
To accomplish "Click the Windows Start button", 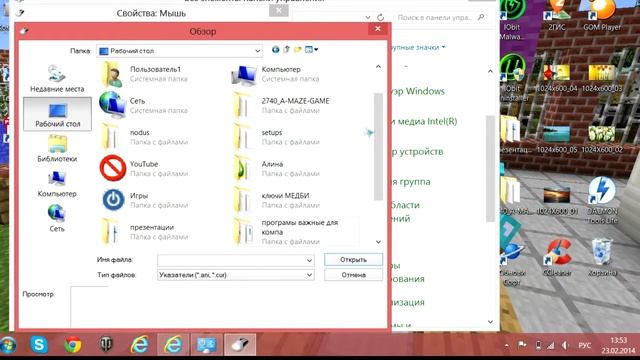I will pyautogui.click(x=8, y=345).
